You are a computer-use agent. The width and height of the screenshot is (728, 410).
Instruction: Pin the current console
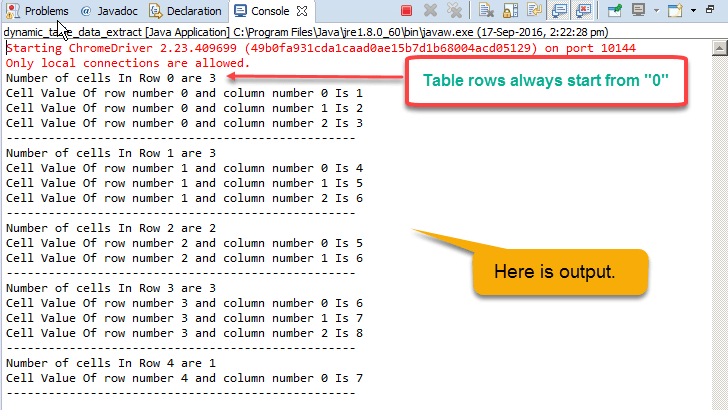click(614, 11)
